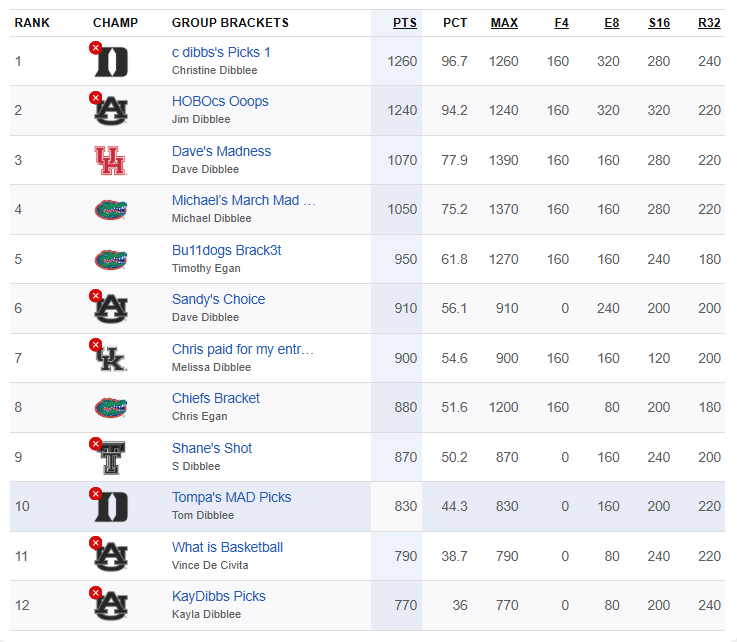737x642 pixels.
Task: Open the What is Basketball bracket
Action: point(227,547)
